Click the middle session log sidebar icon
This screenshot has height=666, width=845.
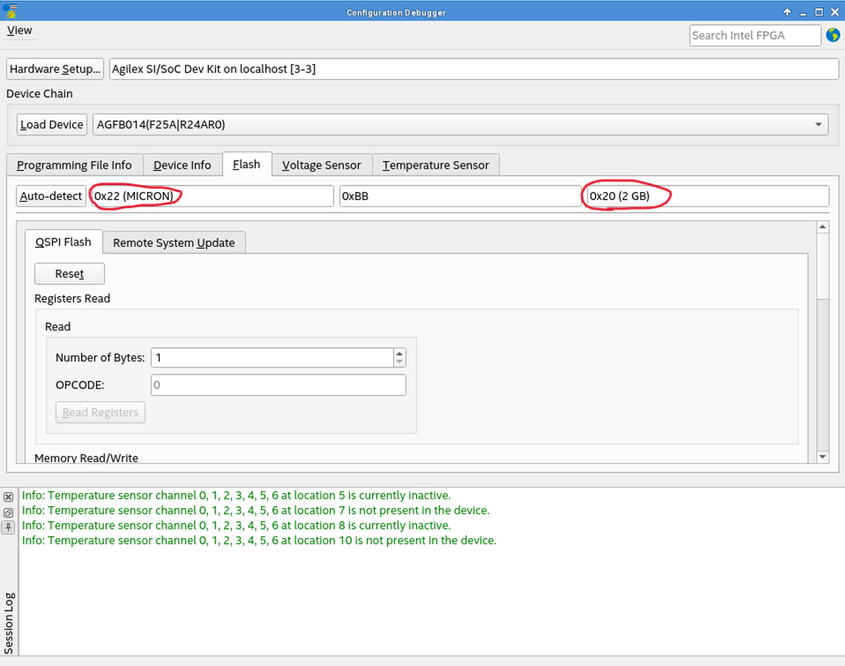[9, 512]
